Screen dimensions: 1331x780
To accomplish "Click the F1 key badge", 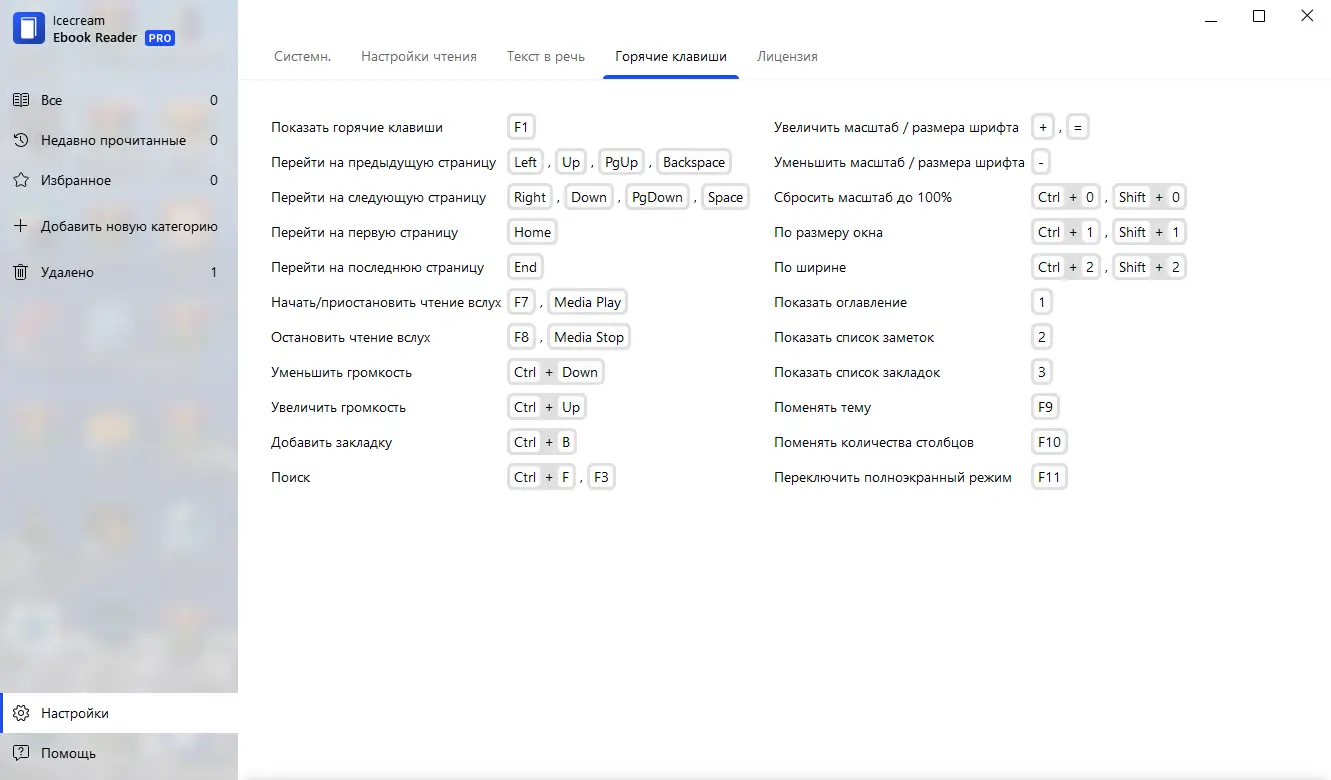I will click(521, 127).
